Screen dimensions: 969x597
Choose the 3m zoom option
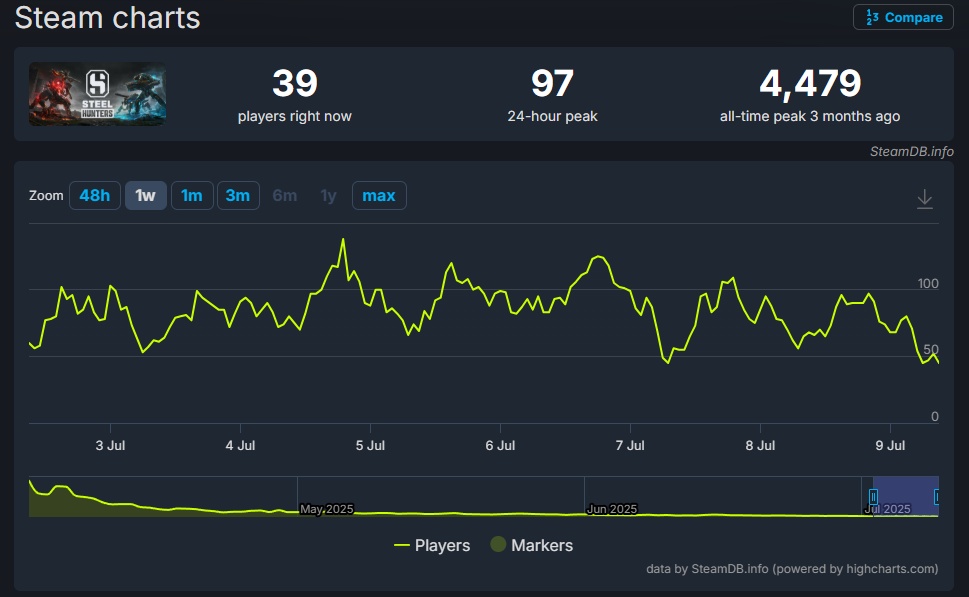tap(237, 196)
